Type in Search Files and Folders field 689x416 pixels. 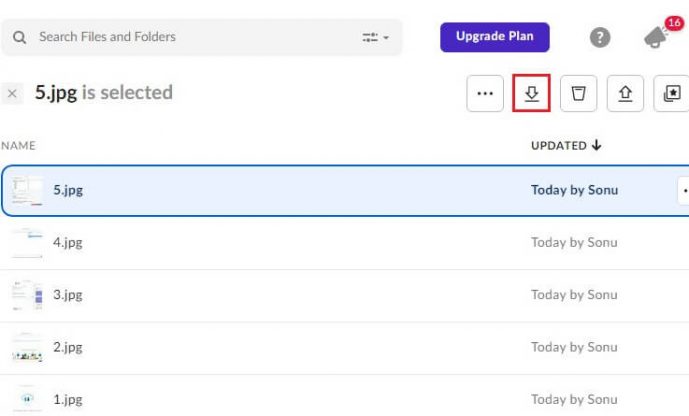pyautogui.click(x=190, y=37)
